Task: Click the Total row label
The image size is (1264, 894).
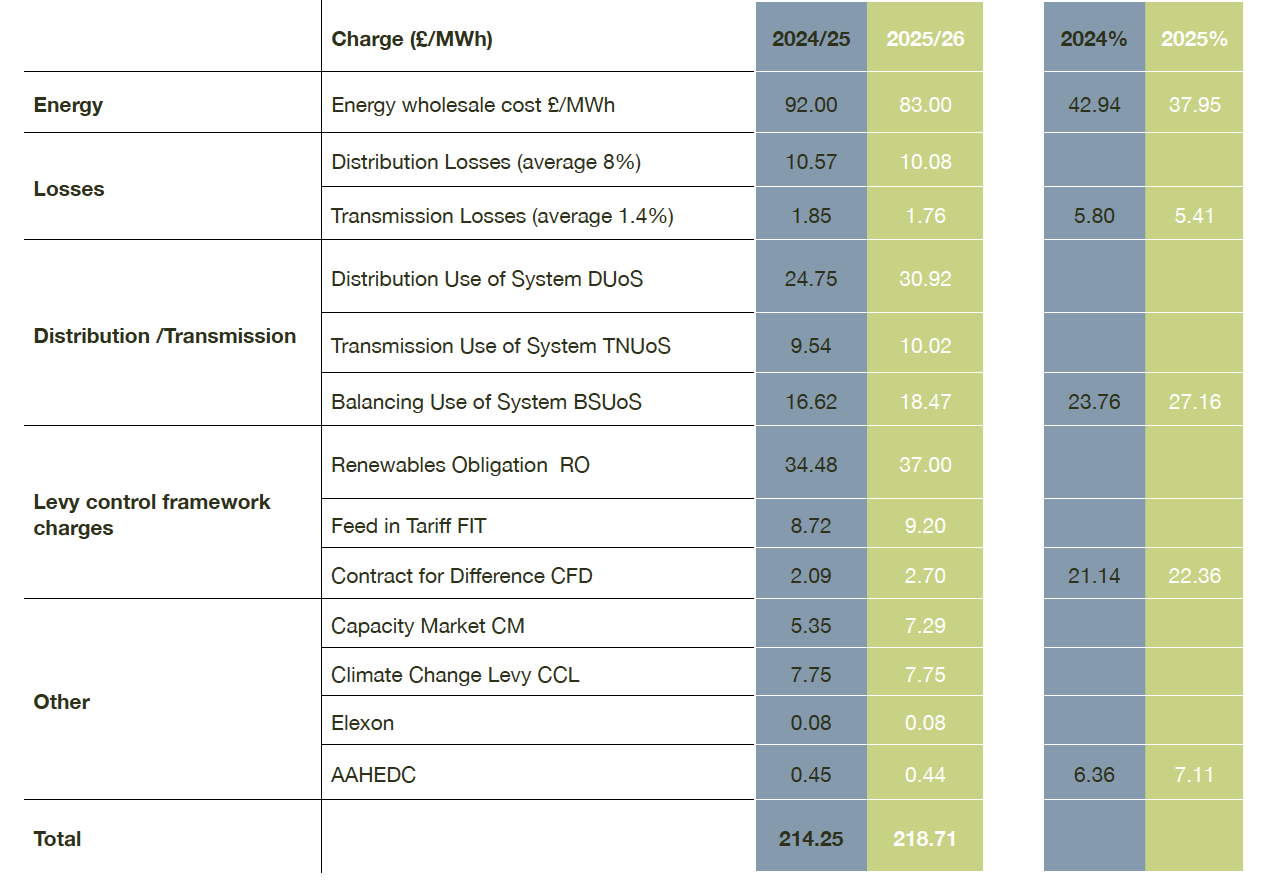Action: click(57, 839)
